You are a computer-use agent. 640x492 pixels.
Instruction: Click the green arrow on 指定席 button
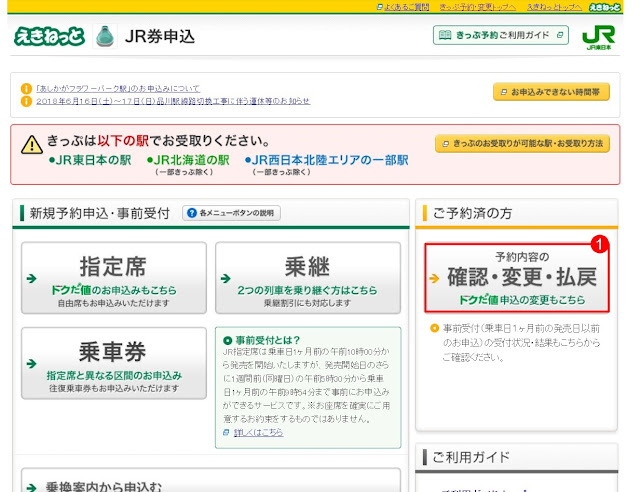point(31,278)
